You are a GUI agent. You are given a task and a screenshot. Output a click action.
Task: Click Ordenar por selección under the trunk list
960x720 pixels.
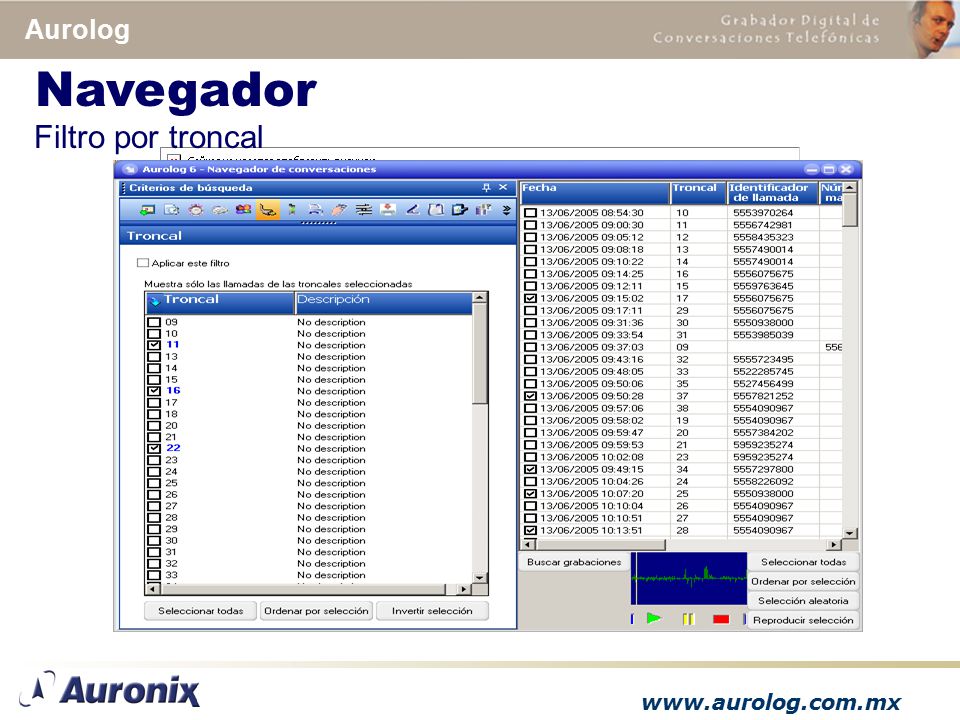316,610
